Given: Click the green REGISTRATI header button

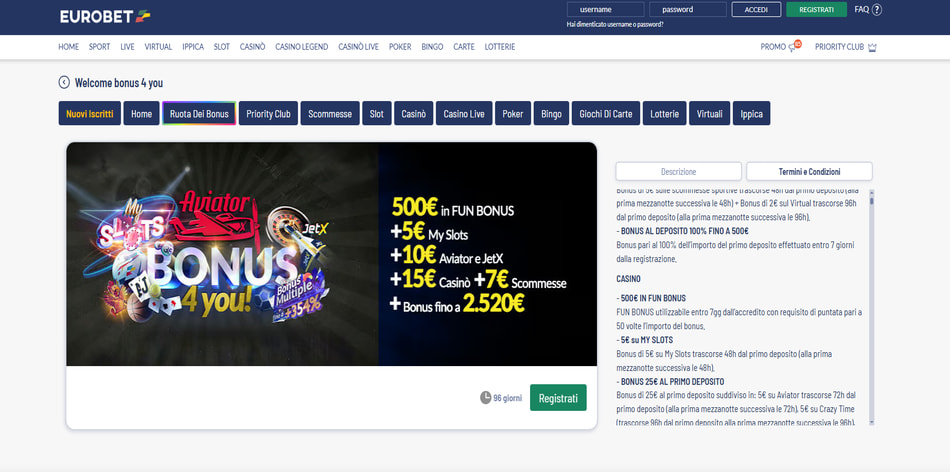Looking at the screenshot, I should [x=816, y=10].
